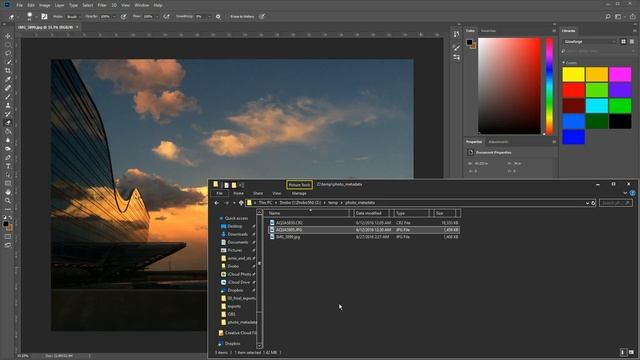The height and width of the screenshot is (360, 640).
Task: Select the Zoom tool
Action: coord(8,200)
